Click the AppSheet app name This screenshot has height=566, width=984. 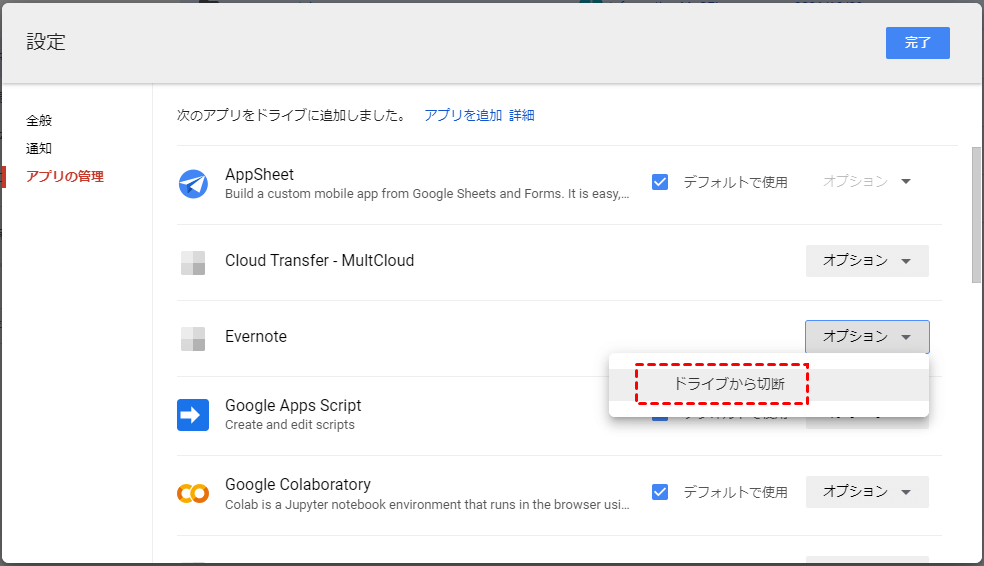pos(259,174)
